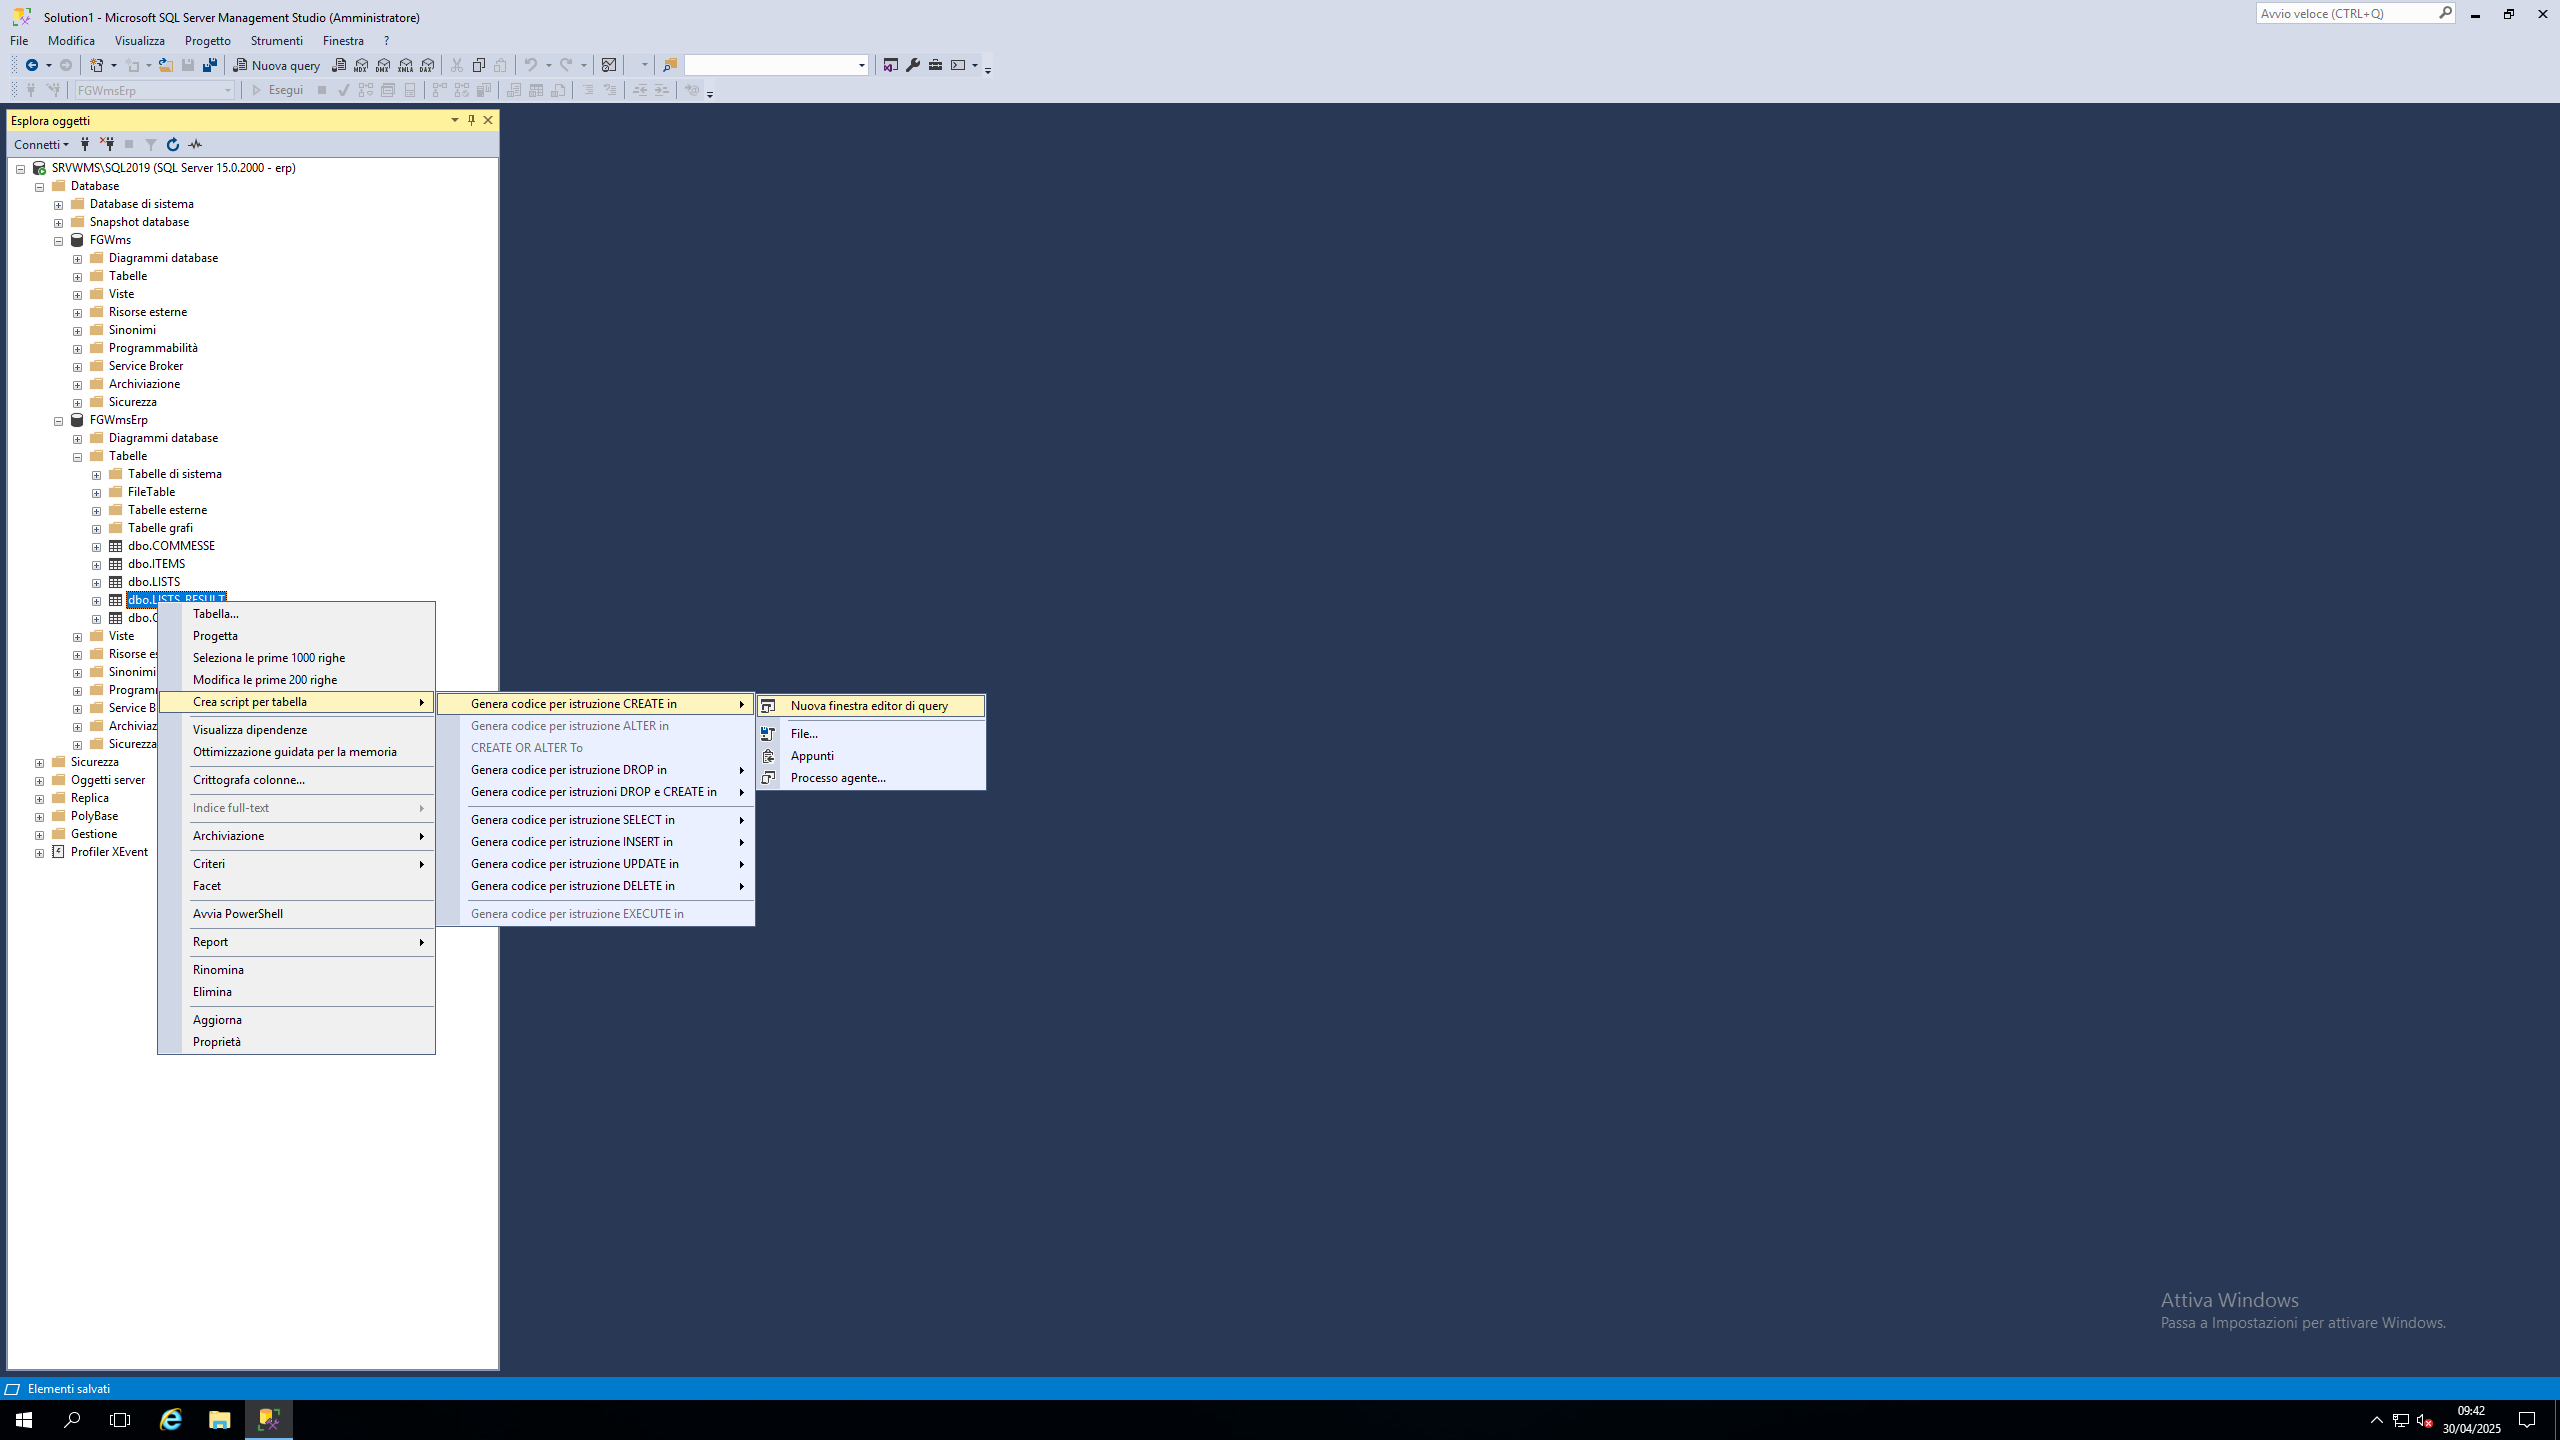The image size is (2560, 1440).
Task: Click Proprietà in context menu
Action: [x=297, y=1042]
